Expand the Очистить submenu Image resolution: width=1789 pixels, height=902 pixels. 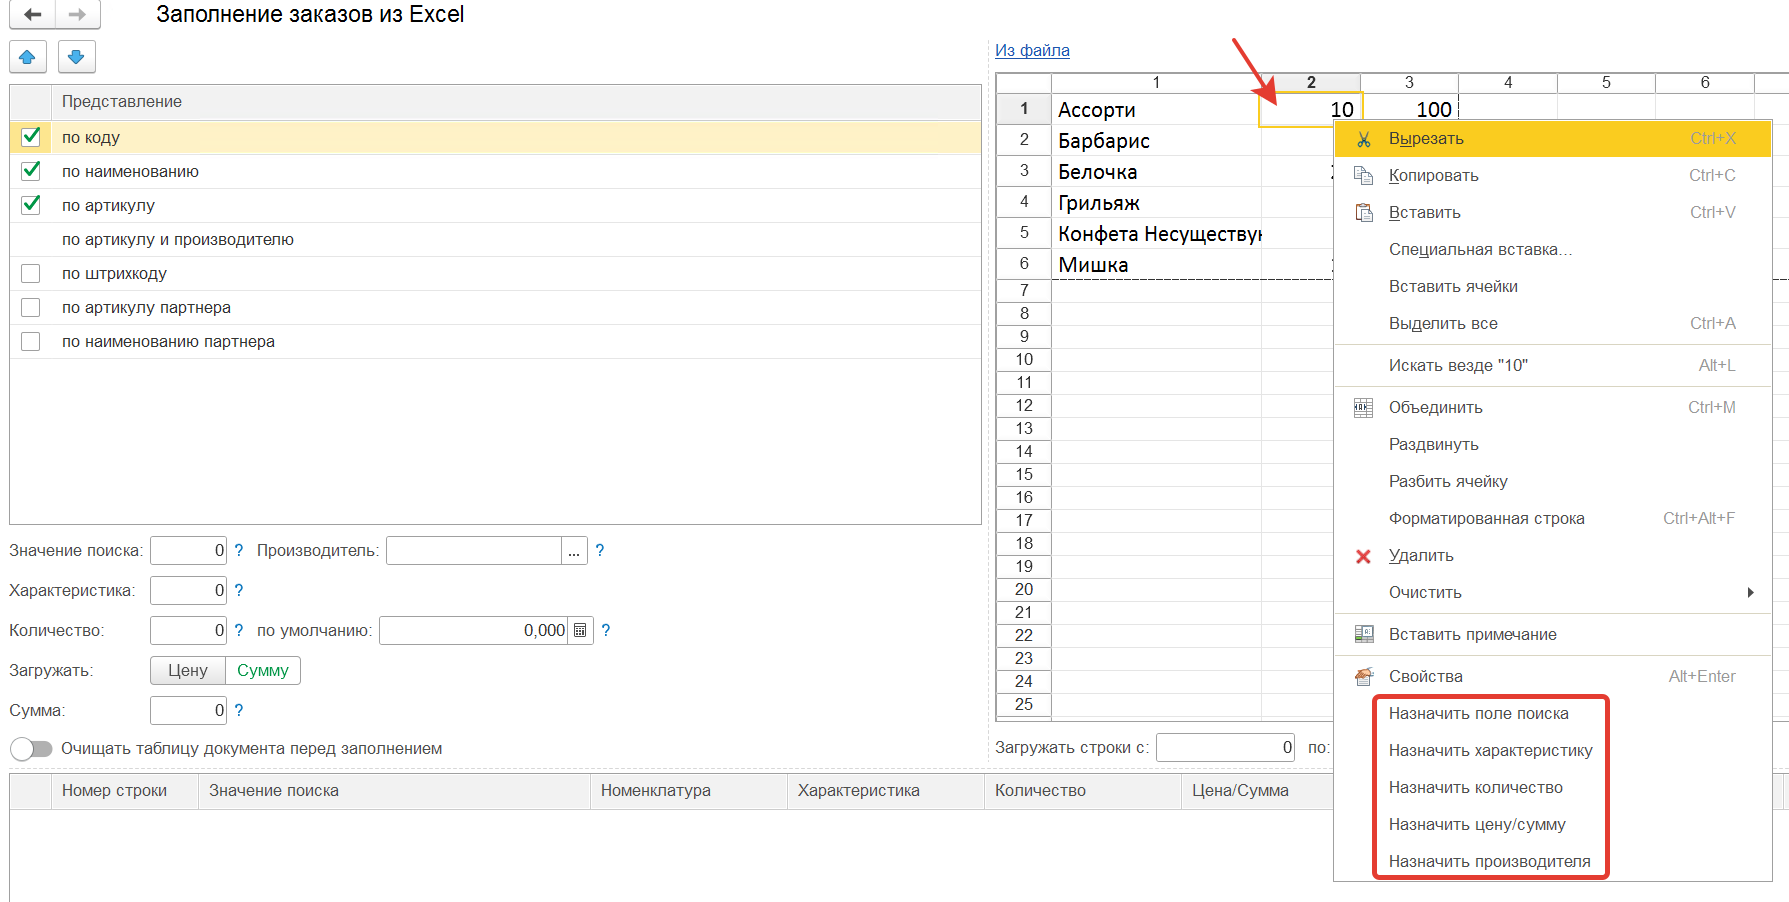click(1552, 593)
